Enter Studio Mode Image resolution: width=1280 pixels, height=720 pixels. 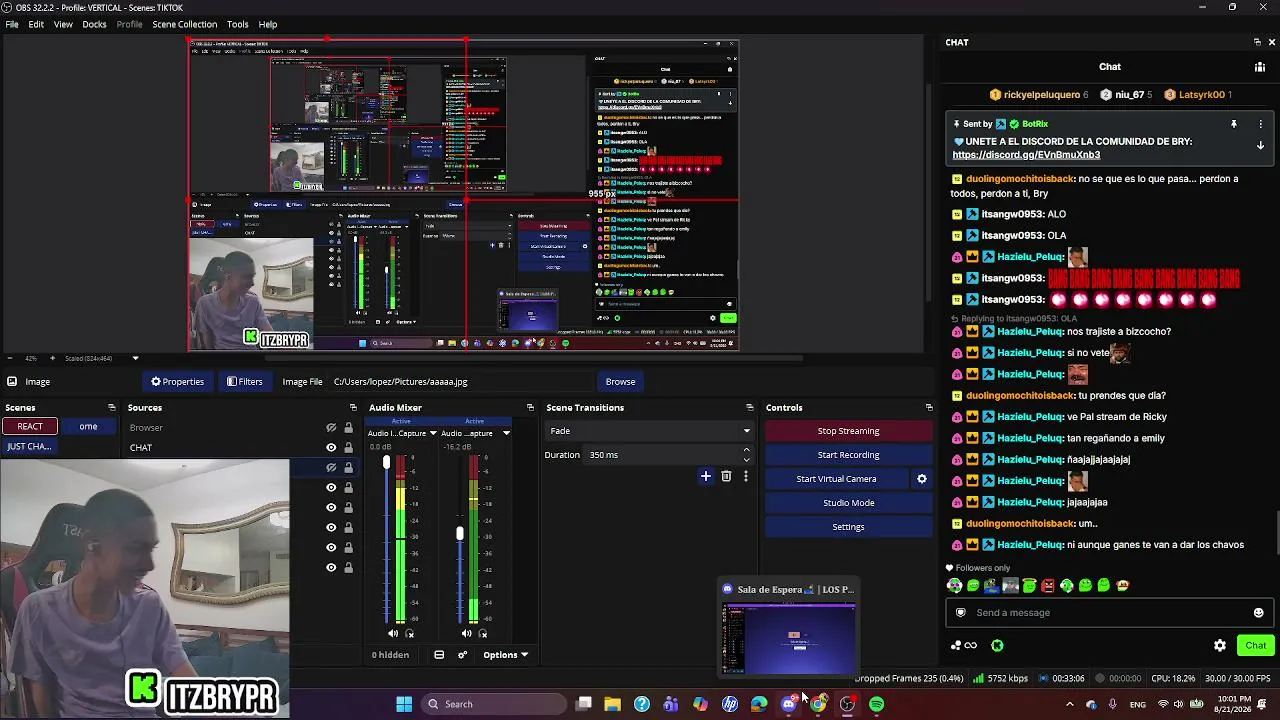[x=848, y=503]
